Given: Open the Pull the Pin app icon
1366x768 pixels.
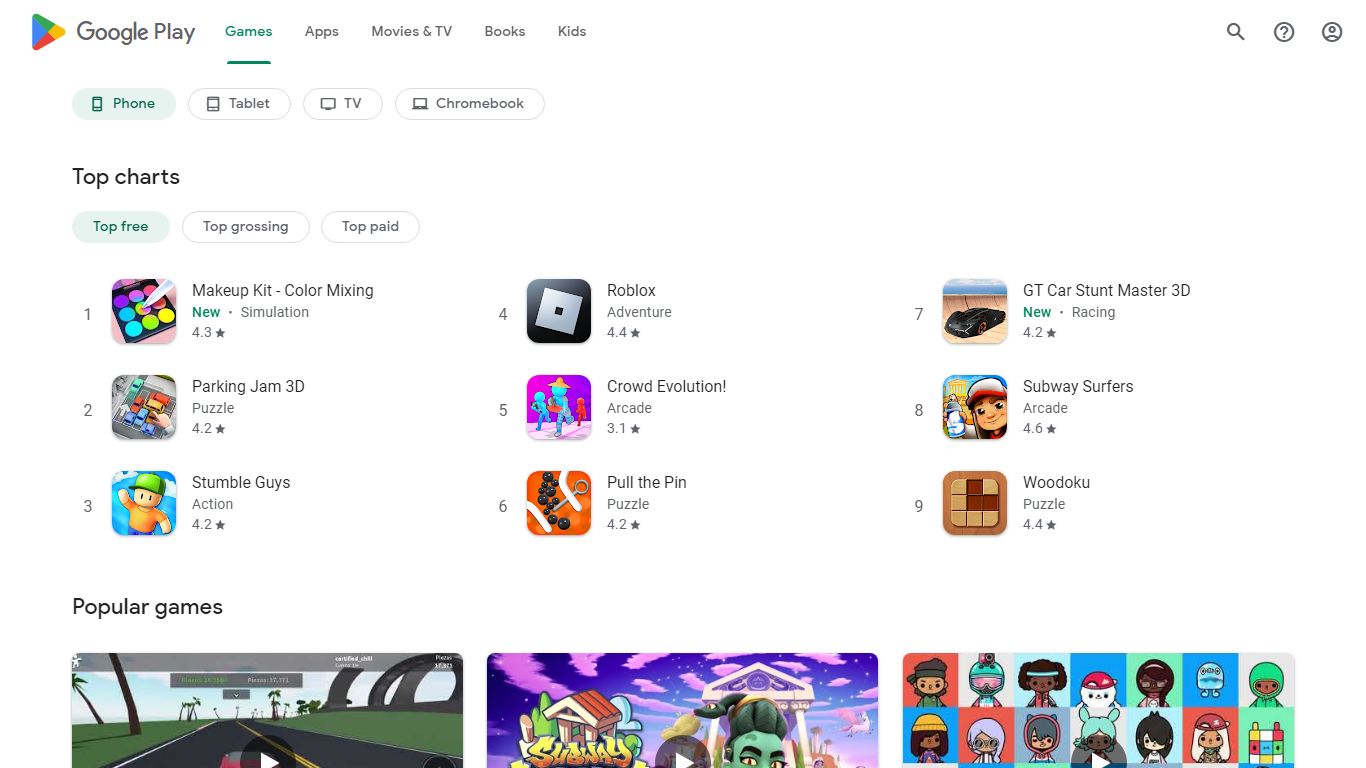Looking at the screenshot, I should coord(559,503).
